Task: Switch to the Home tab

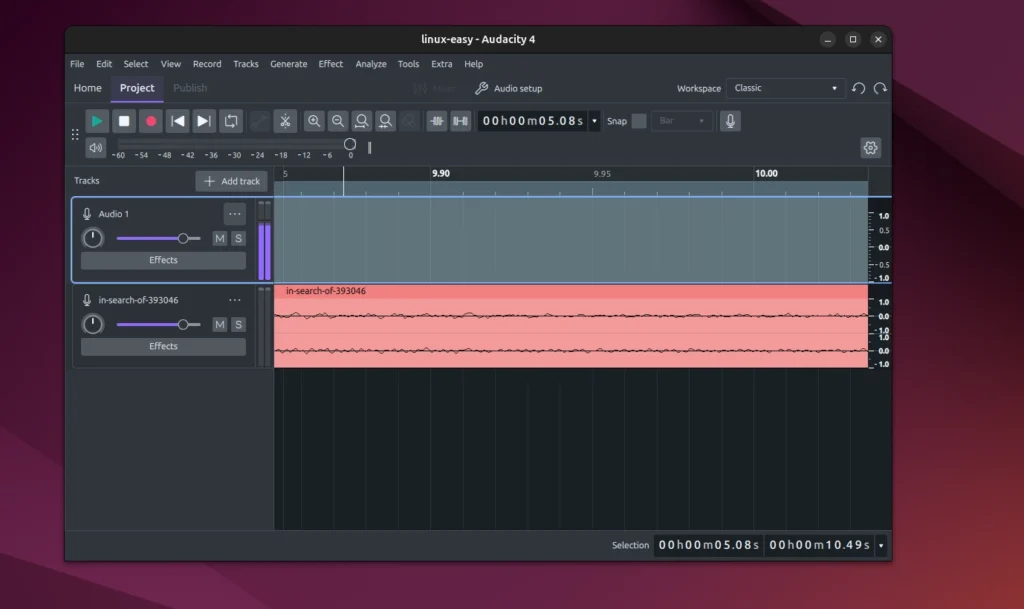Action: (x=87, y=88)
